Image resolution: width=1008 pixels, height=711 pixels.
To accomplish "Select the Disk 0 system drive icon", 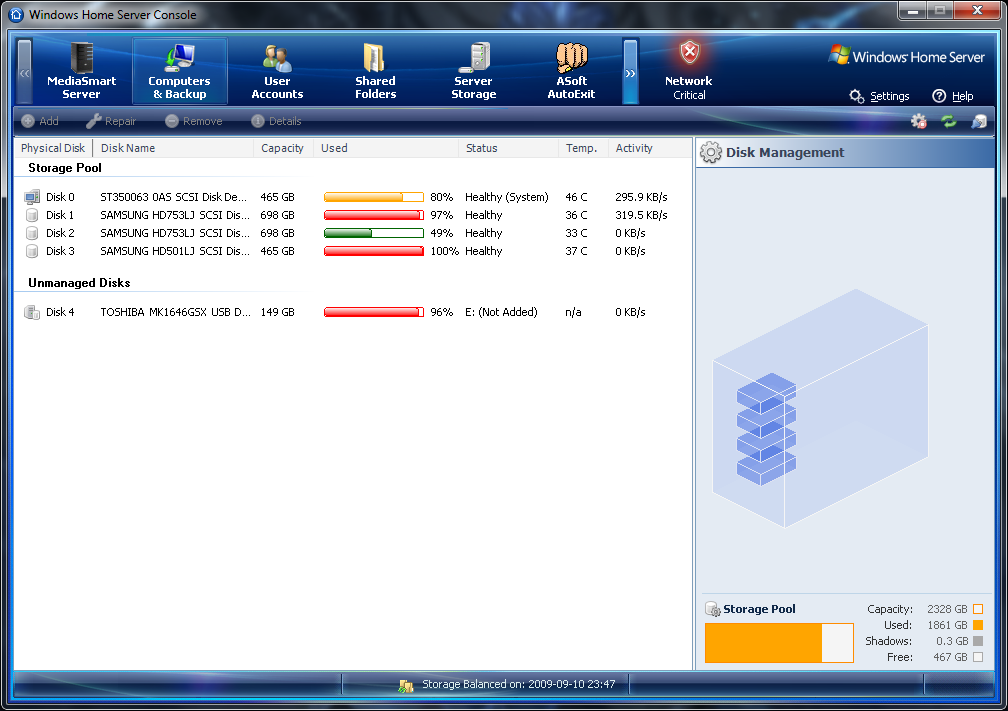I will coord(32,197).
